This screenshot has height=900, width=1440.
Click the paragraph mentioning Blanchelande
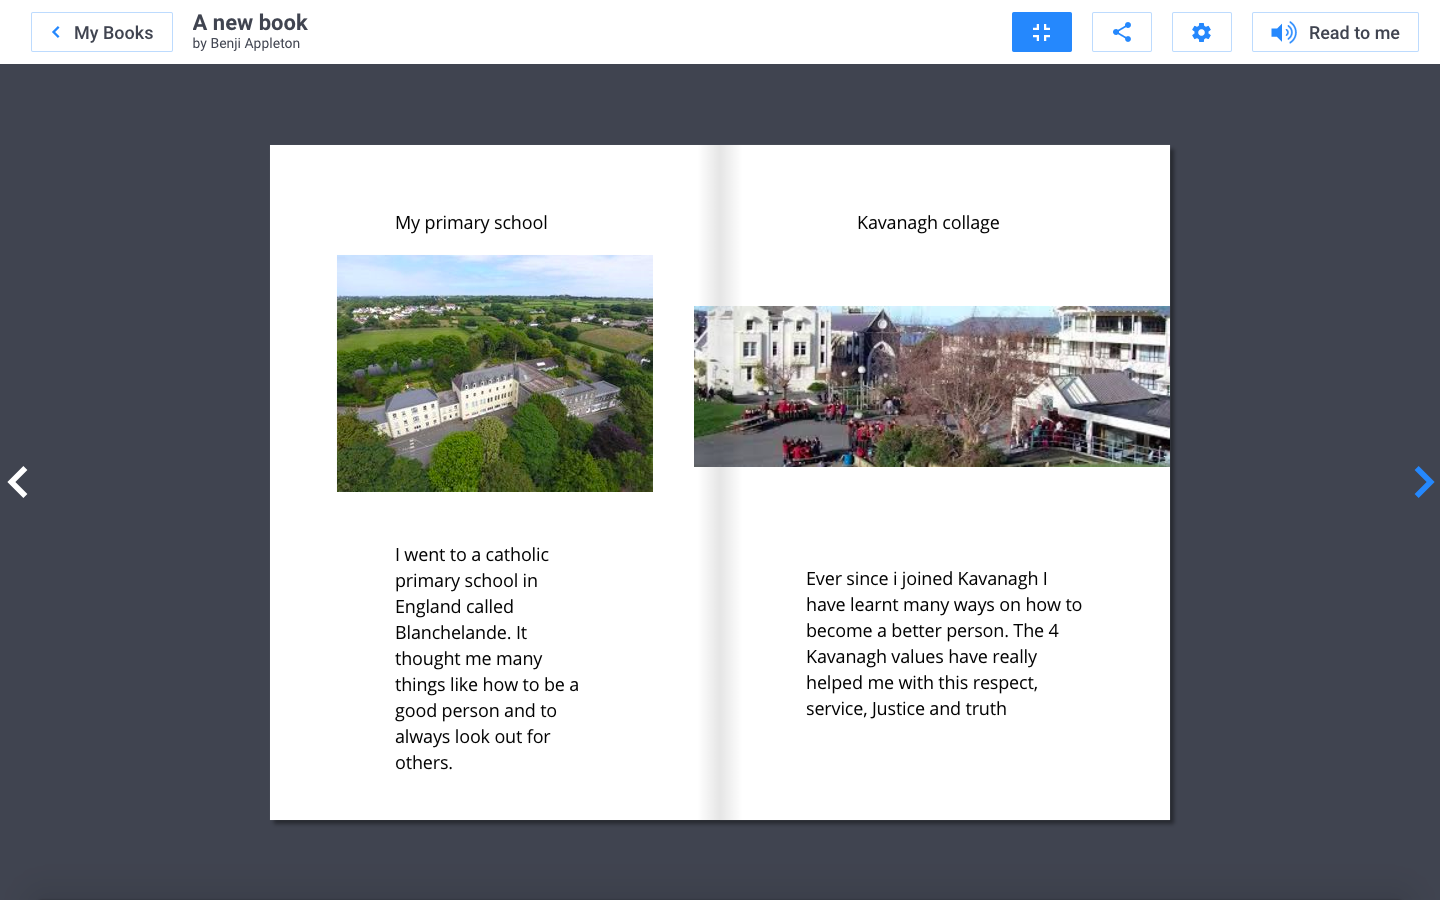pos(486,658)
